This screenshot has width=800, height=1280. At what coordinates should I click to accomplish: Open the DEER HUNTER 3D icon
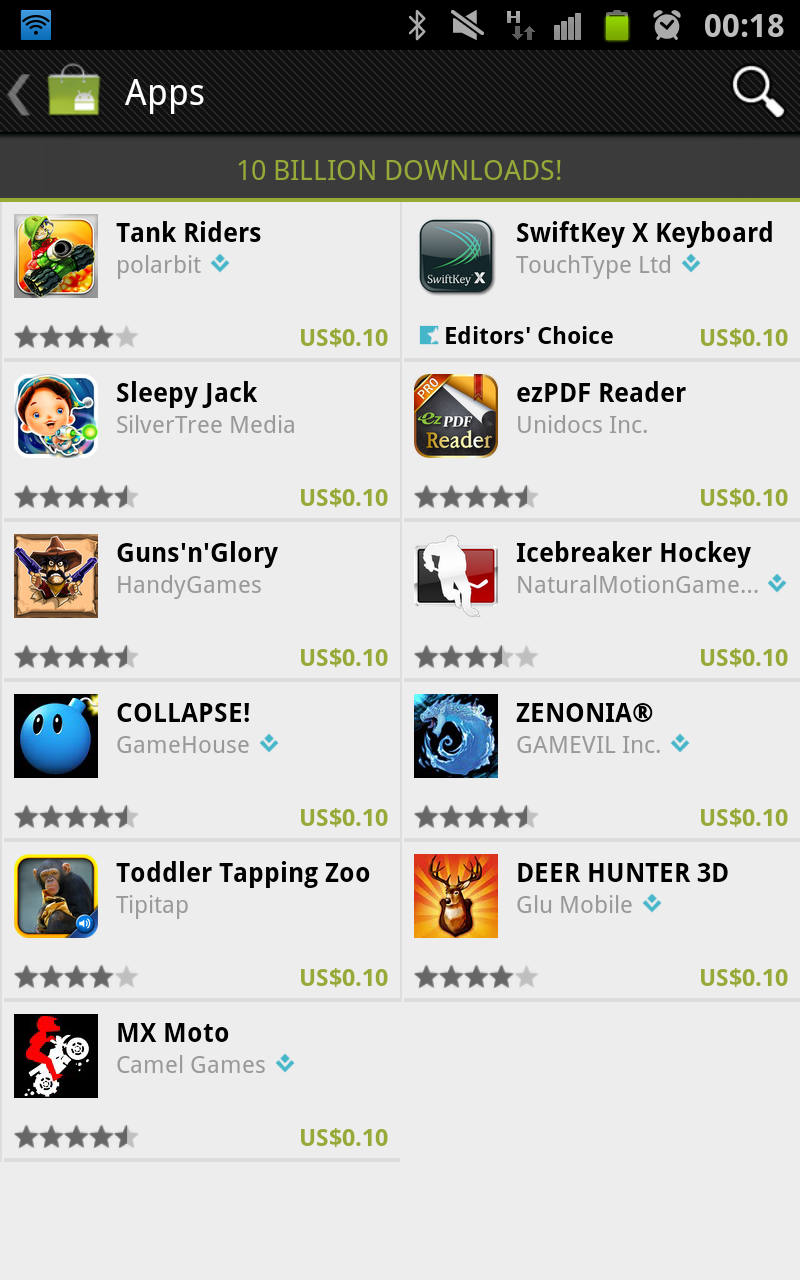(456, 896)
